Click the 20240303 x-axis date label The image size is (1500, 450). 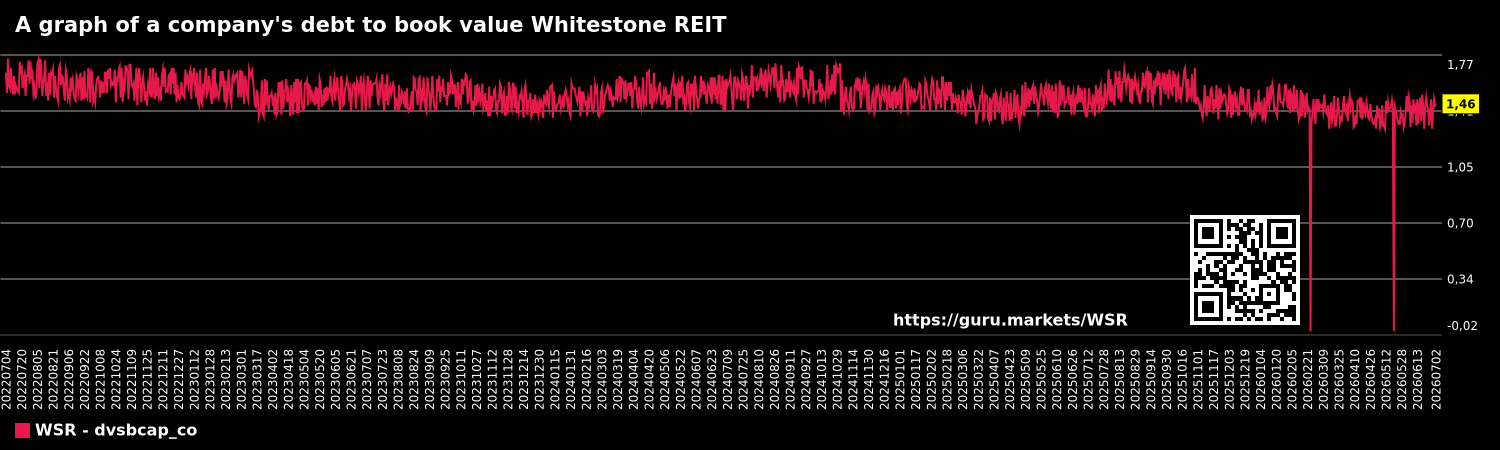tap(603, 378)
